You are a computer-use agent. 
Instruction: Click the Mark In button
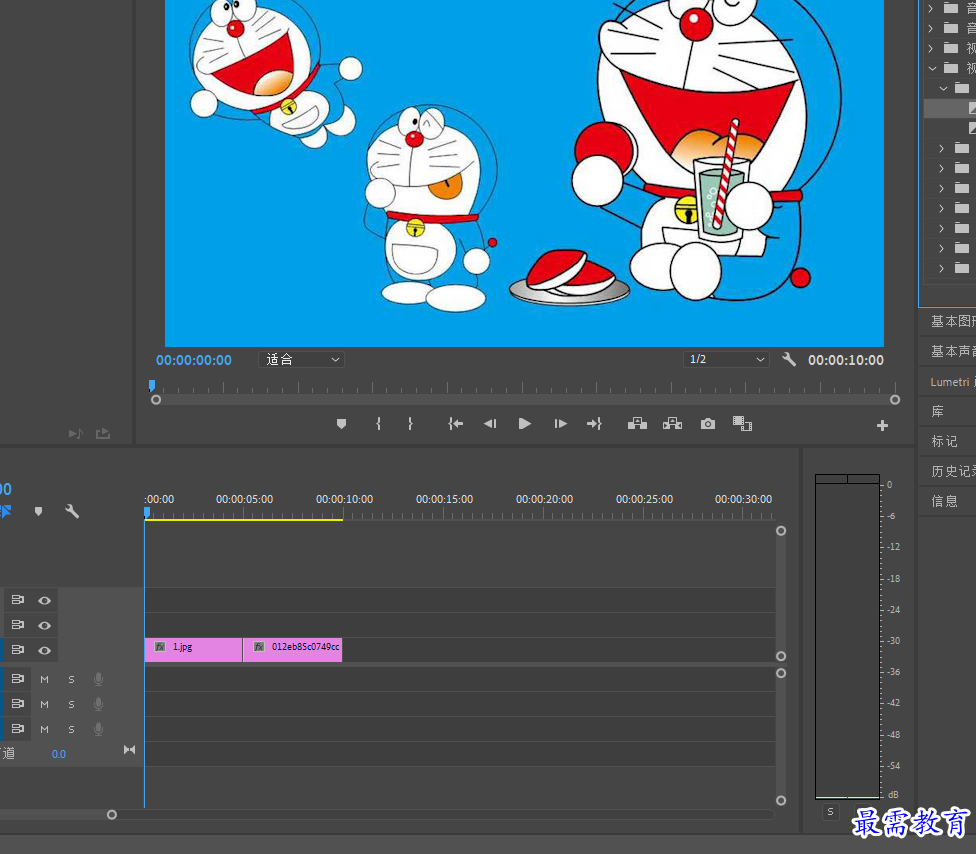(x=378, y=424)
